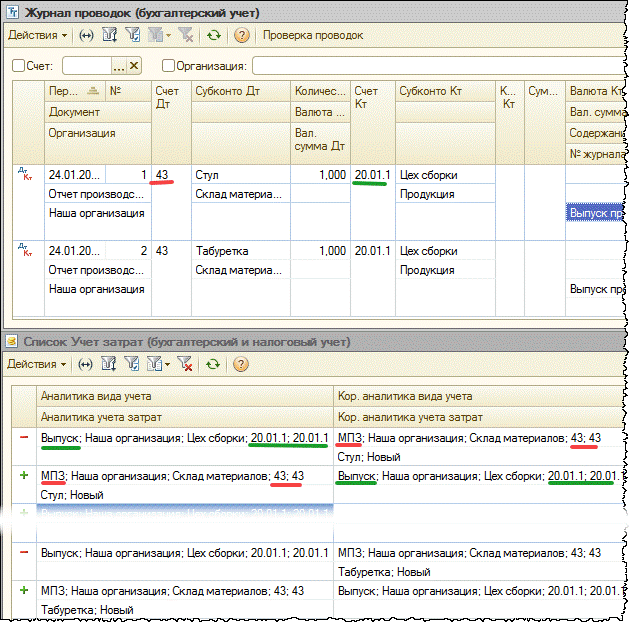Select the Табуретка cell in postings journal
This screenshot has width=630, height=622.
pyautogui.click(x=241, y=251)
